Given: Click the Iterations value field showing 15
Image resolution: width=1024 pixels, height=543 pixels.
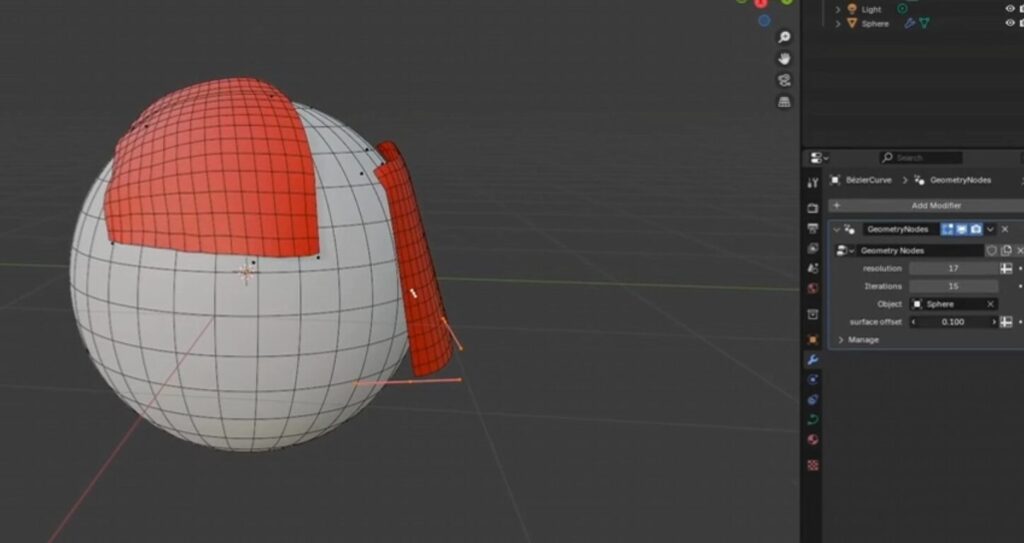Looking at the screenshot, I should click(x=953, y=286).
